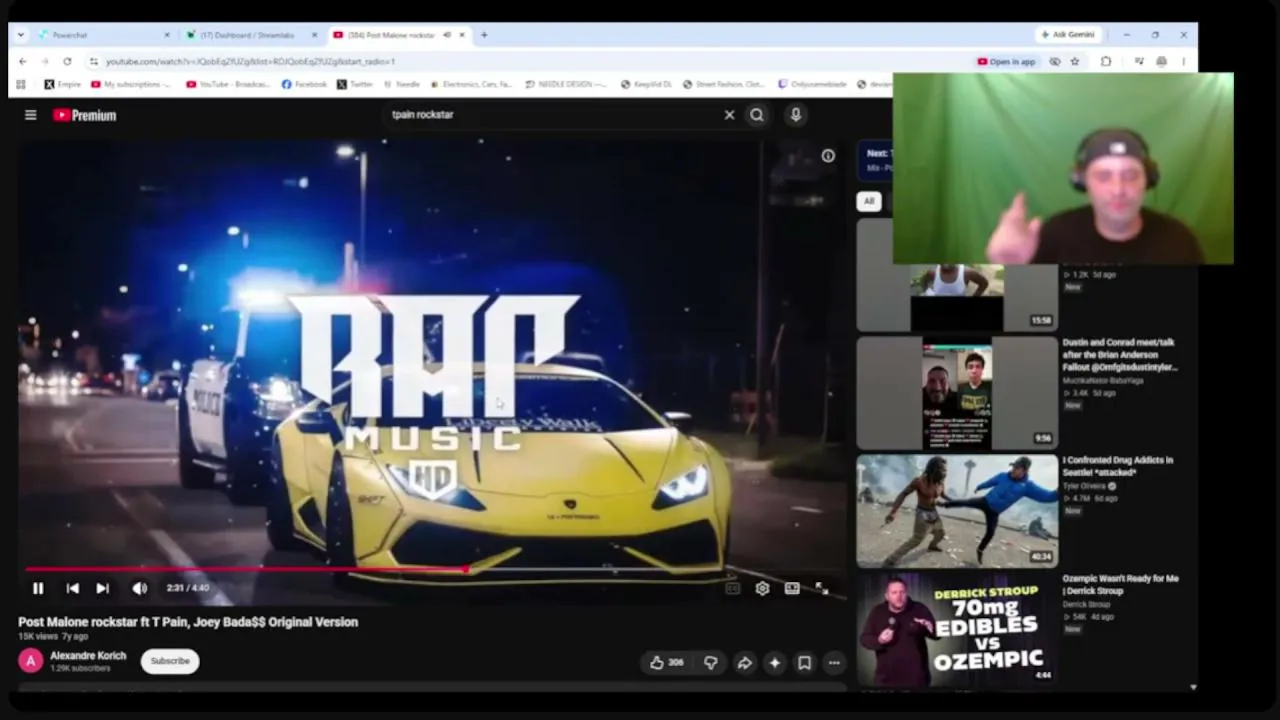Go back in browser history
The height and width of the screenshot is (720, 1280).
(23, 62)
